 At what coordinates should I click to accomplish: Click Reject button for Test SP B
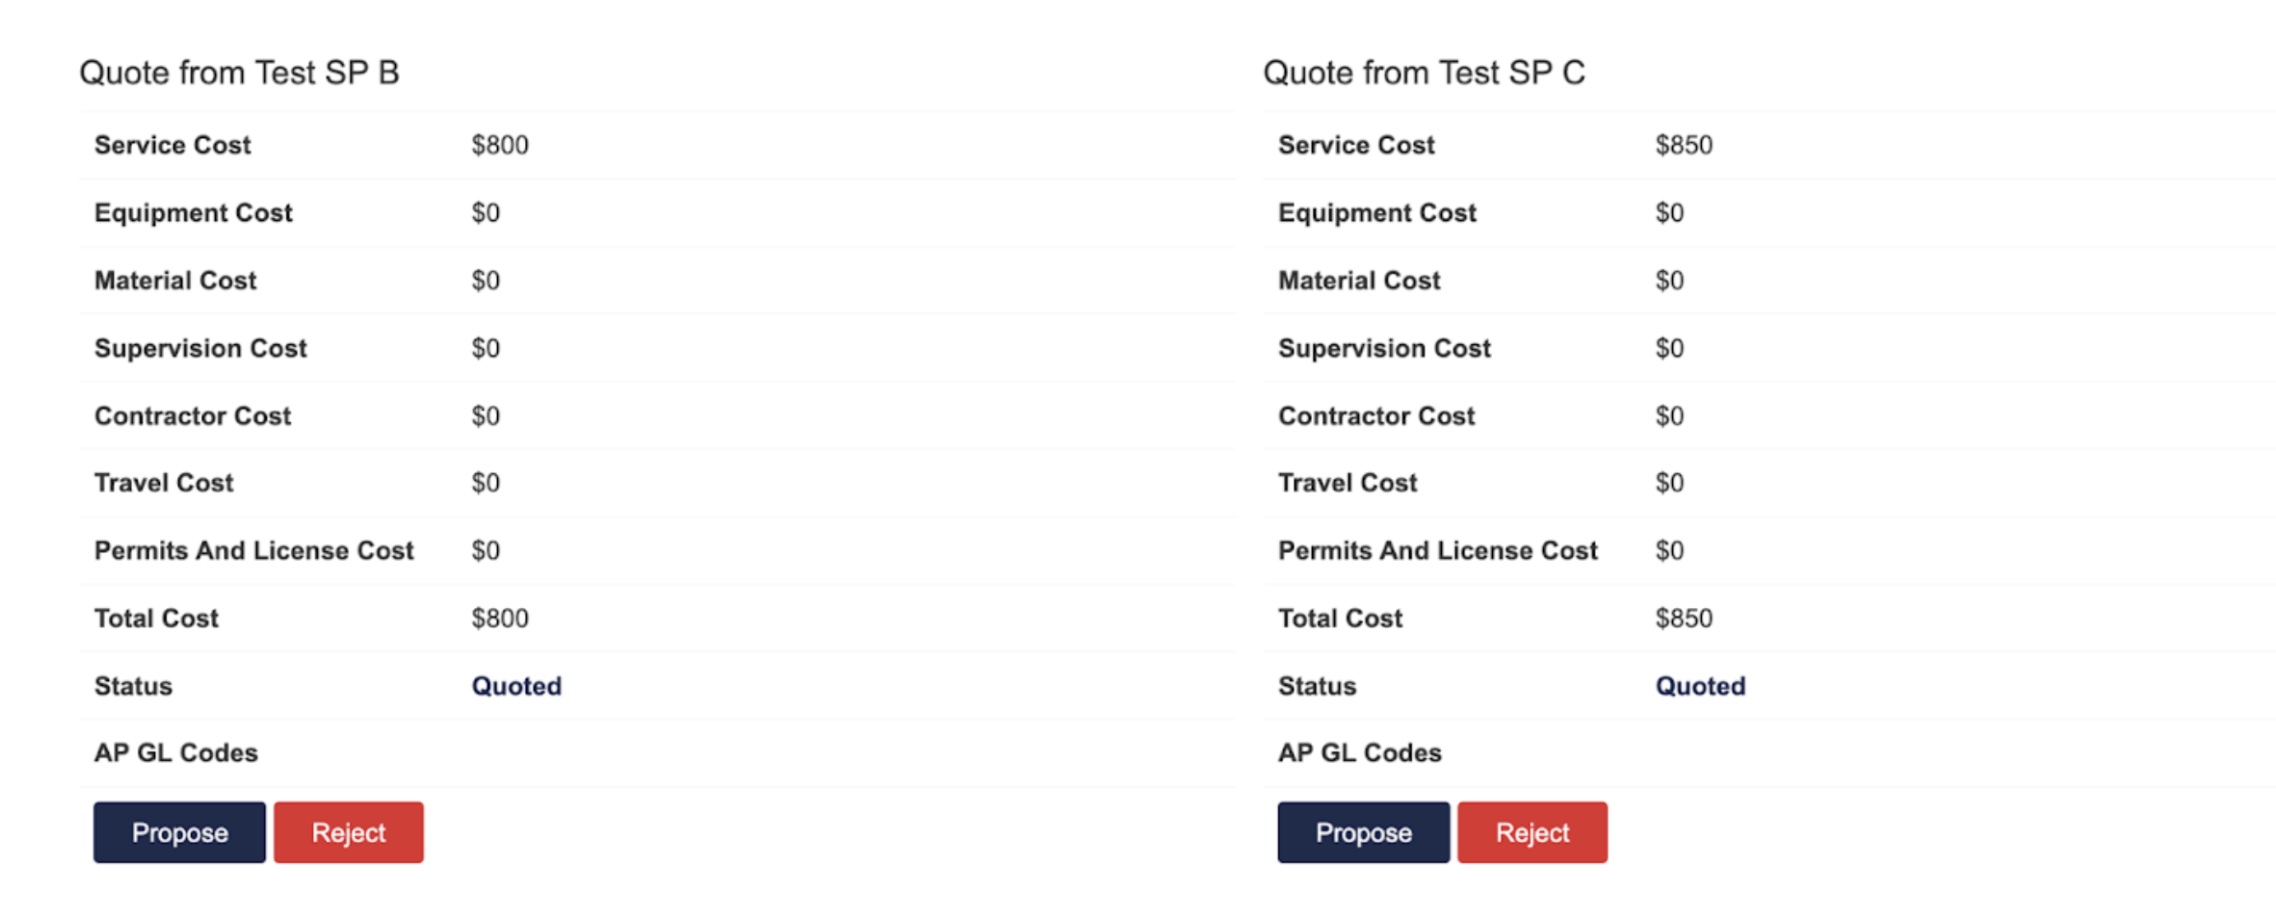348,832
